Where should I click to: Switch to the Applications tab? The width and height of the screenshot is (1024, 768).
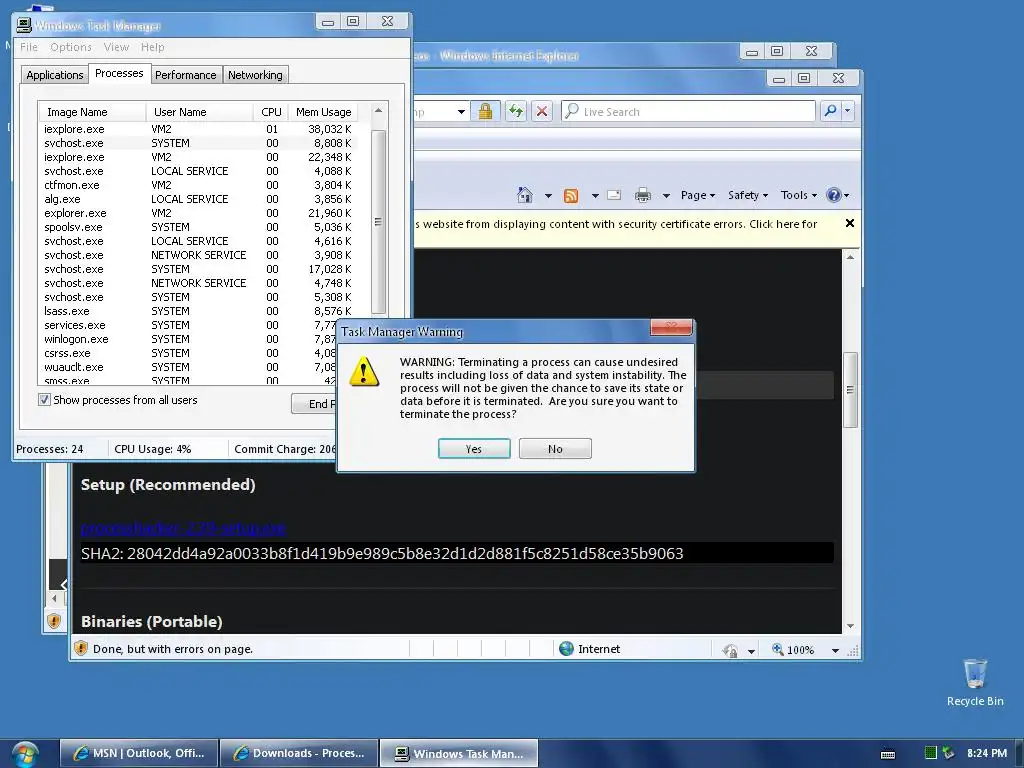[x=54, y=75]
